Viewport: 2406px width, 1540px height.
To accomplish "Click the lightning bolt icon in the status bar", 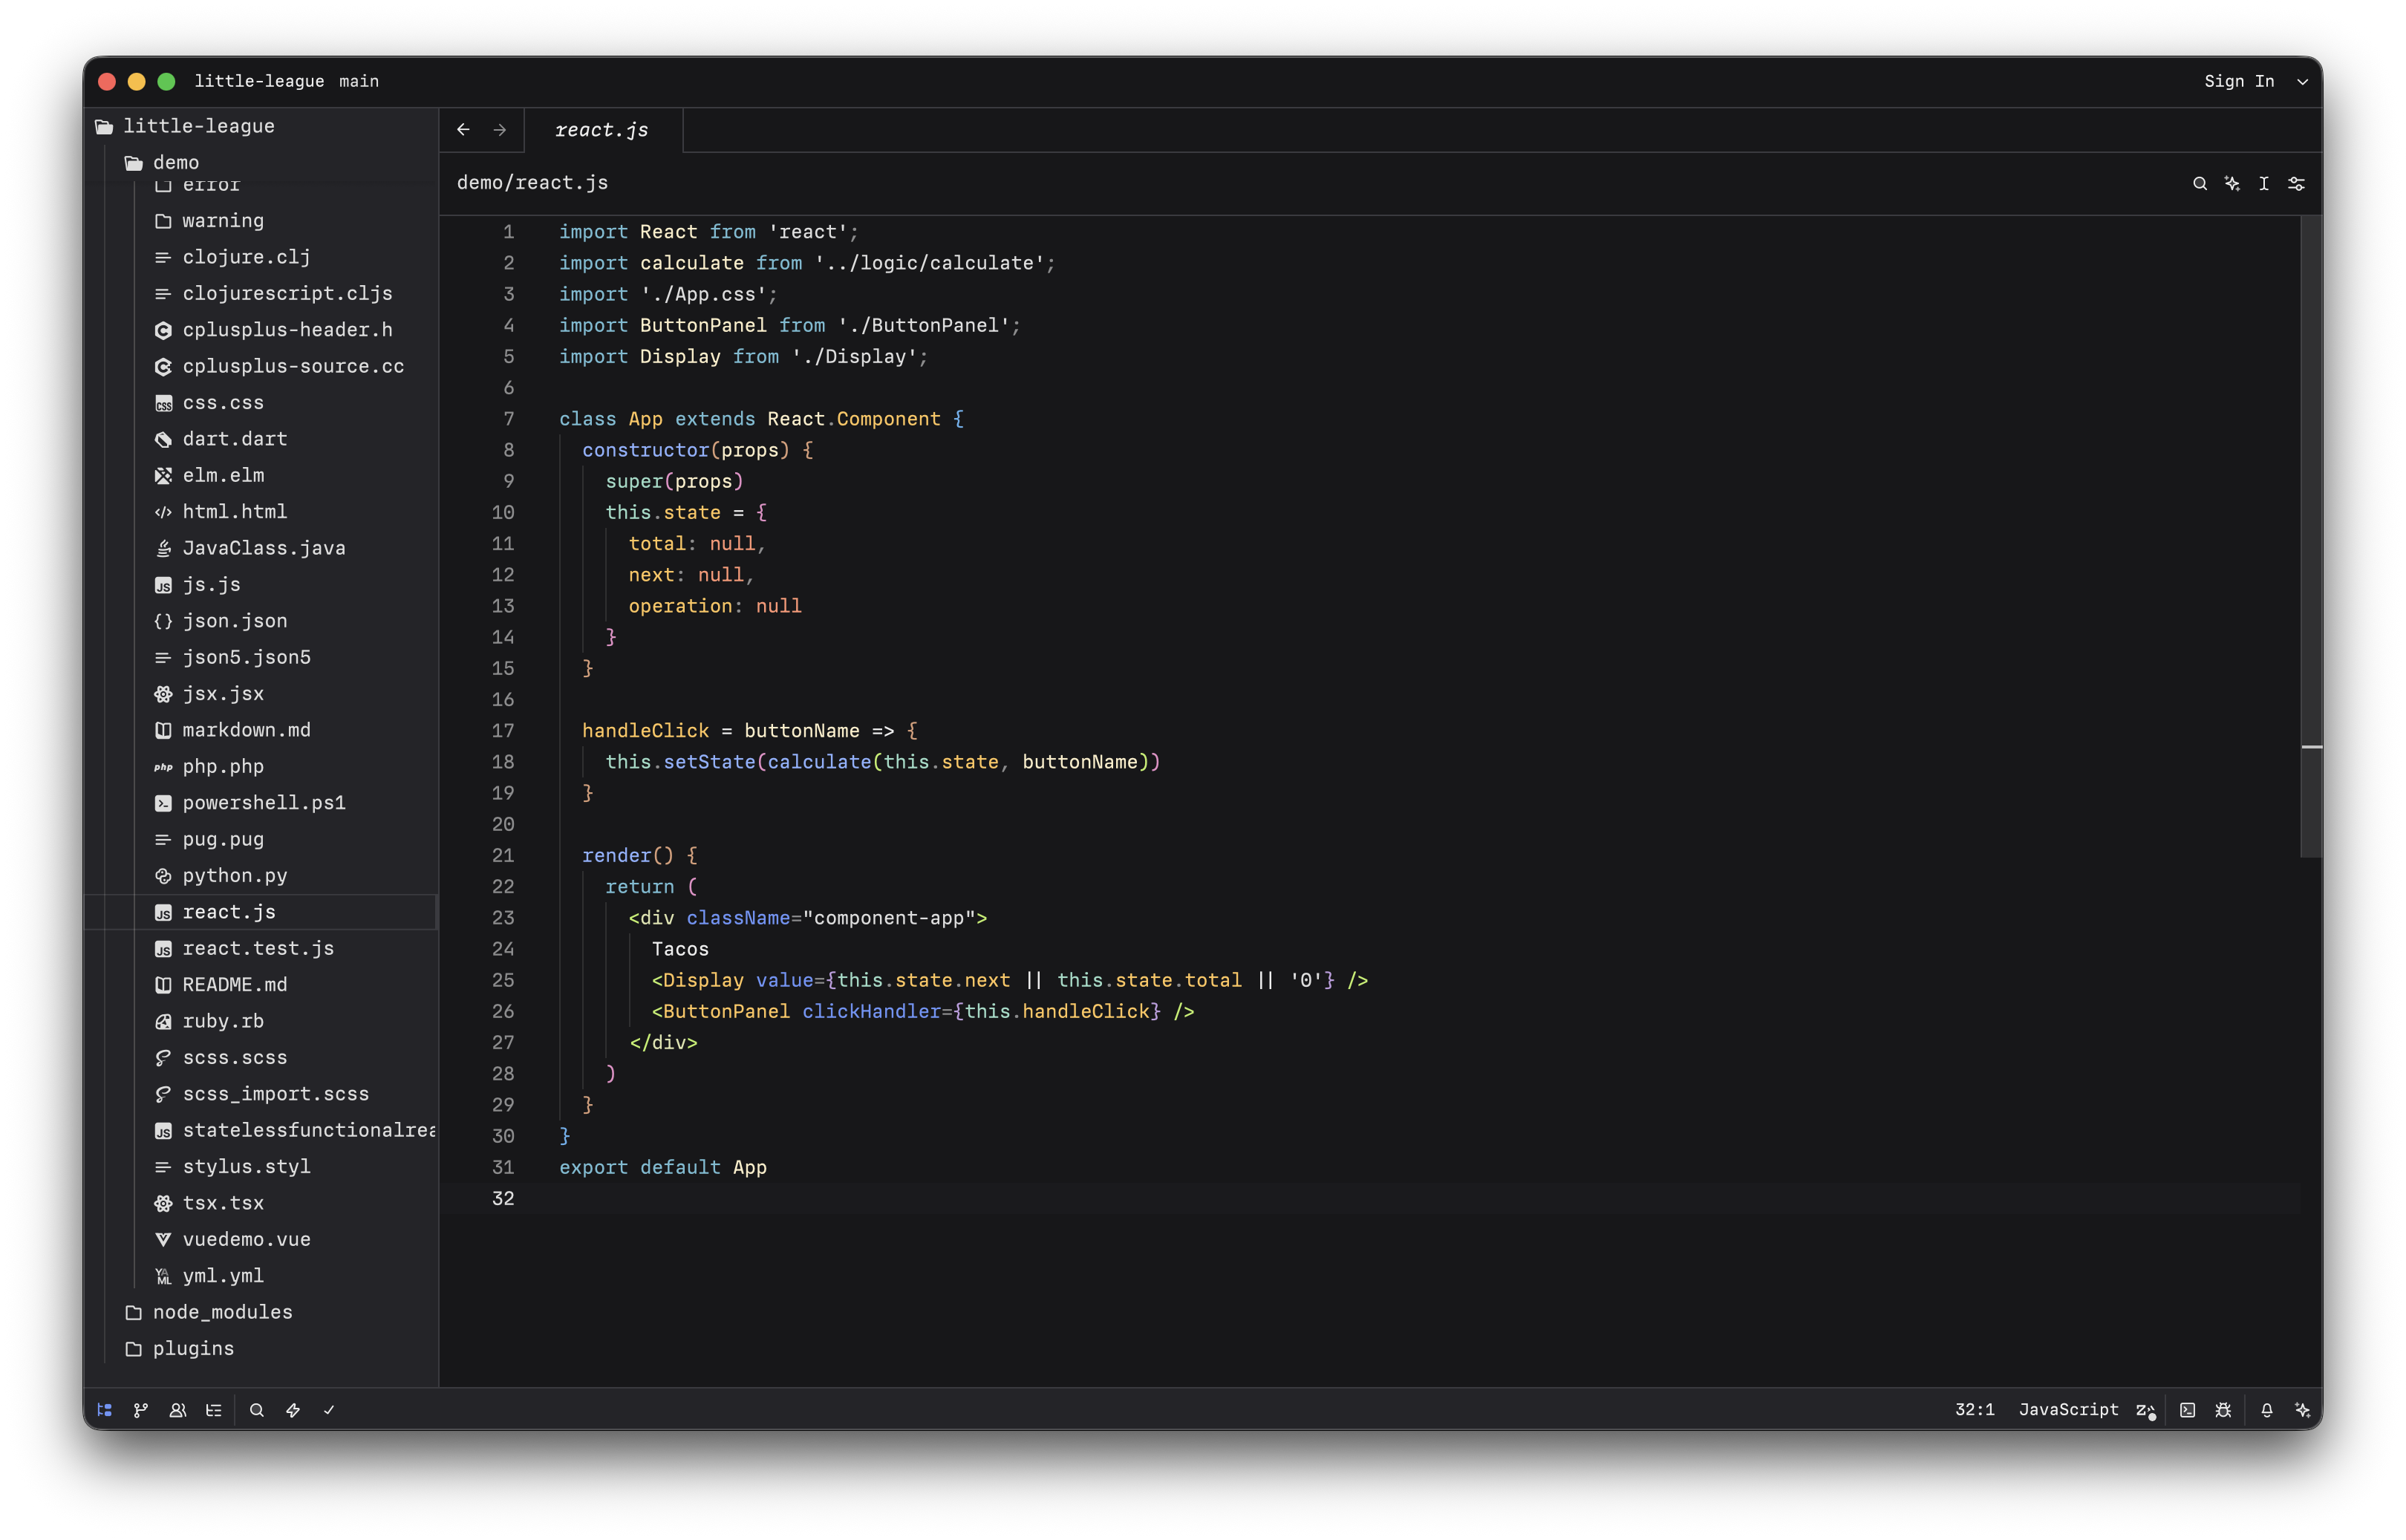I will coord(293,1409).
